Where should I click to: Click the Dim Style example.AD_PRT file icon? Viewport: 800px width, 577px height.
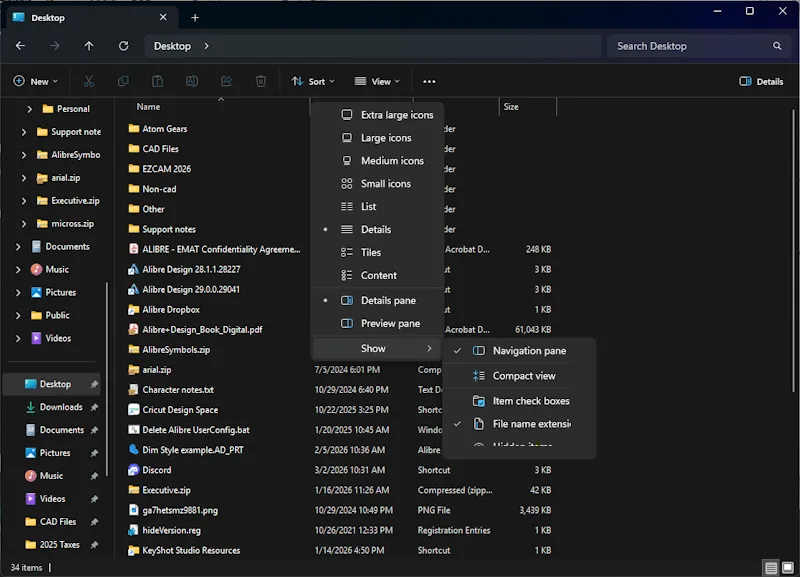click(133, 450)
